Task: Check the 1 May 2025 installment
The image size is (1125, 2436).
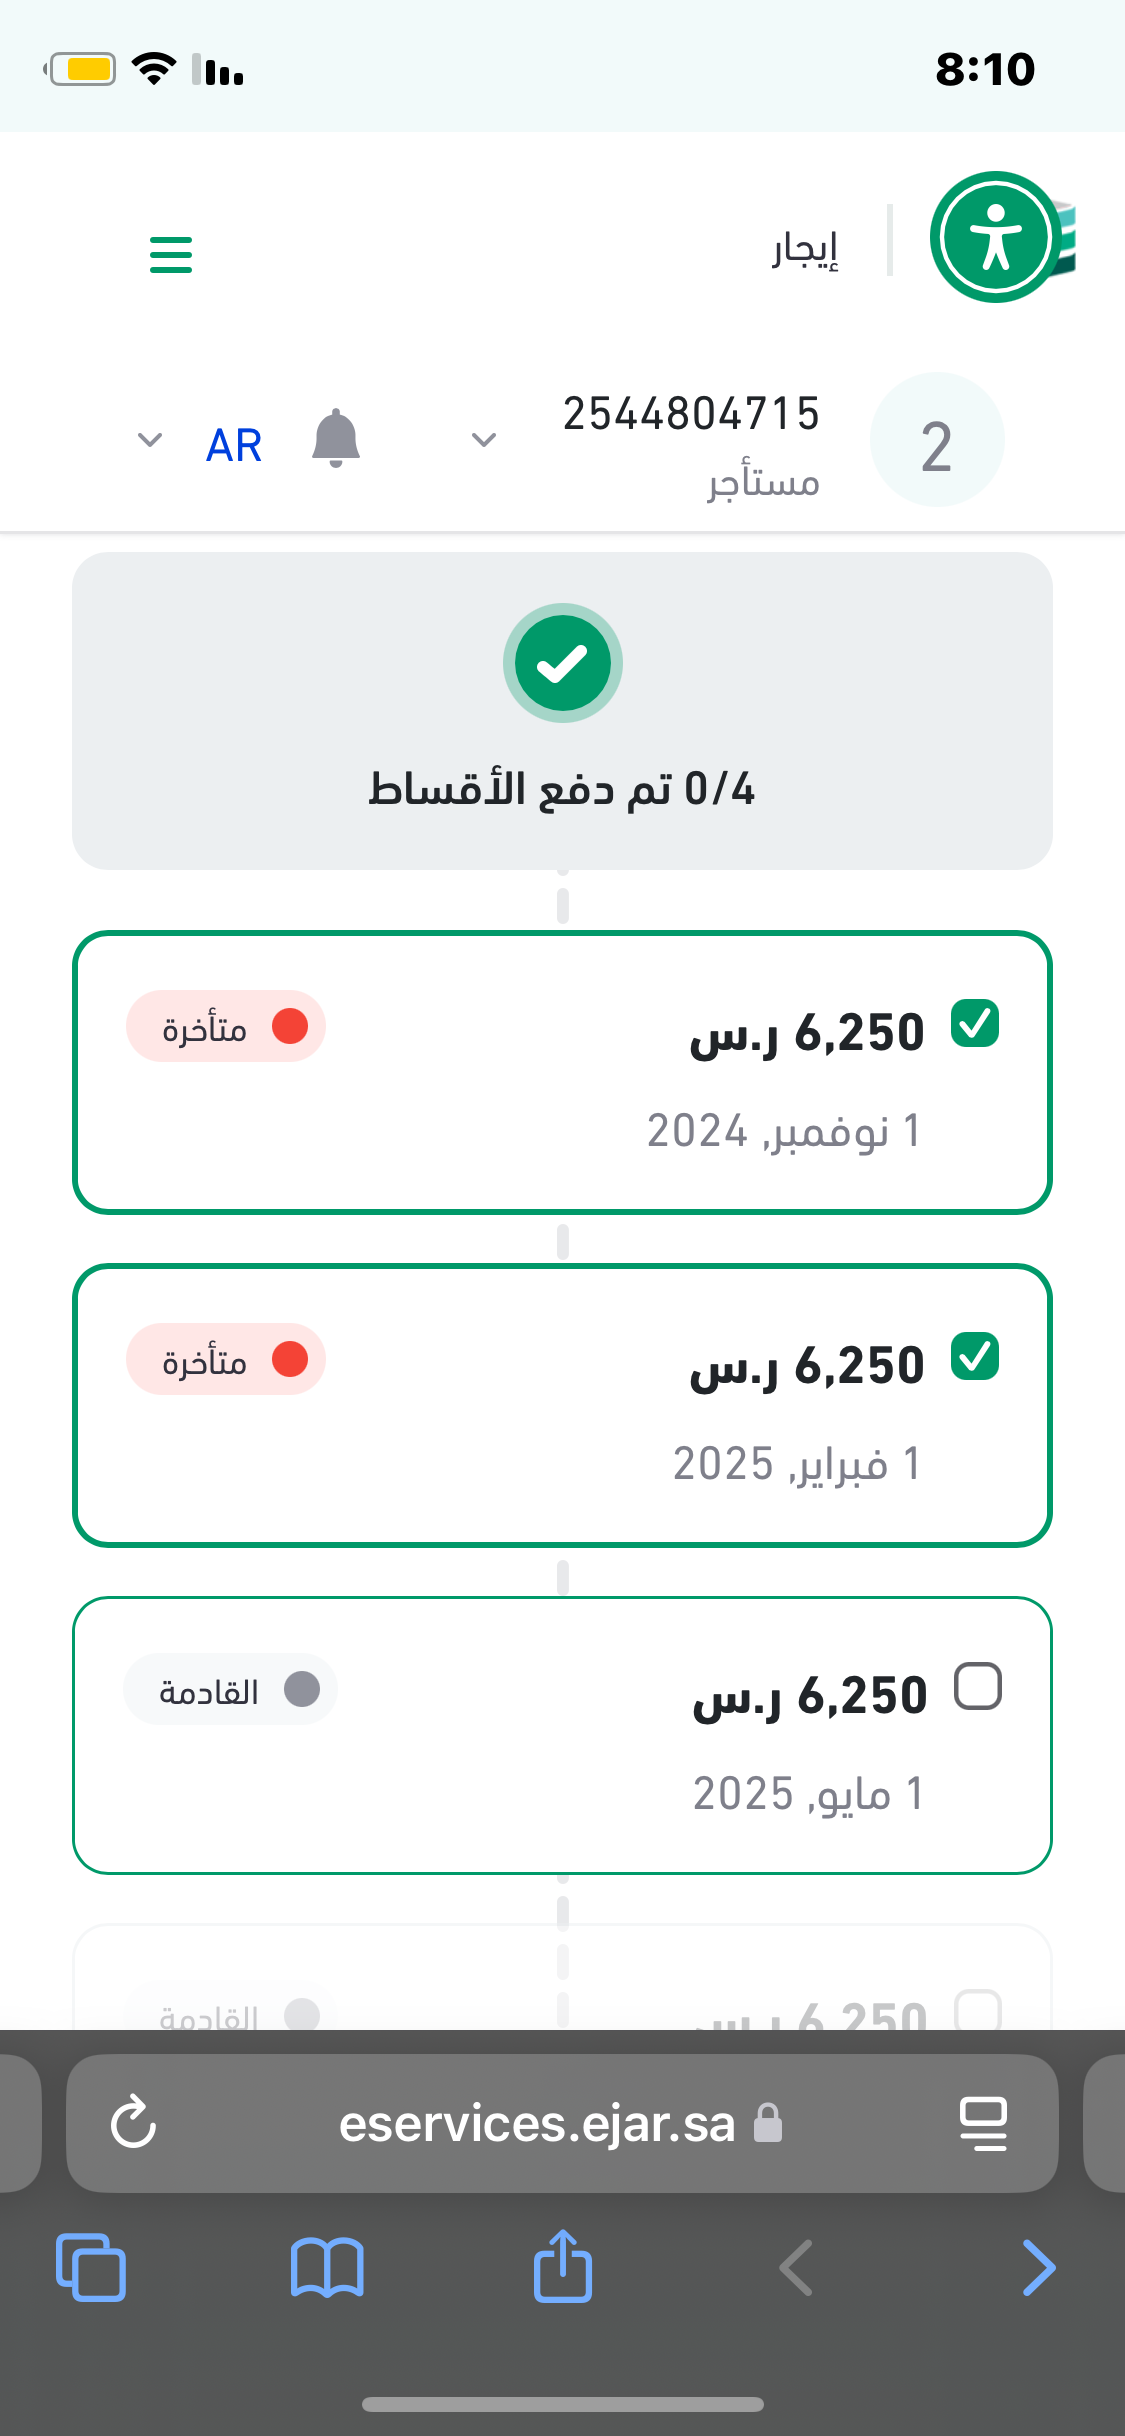Action: coord(977,1687)
